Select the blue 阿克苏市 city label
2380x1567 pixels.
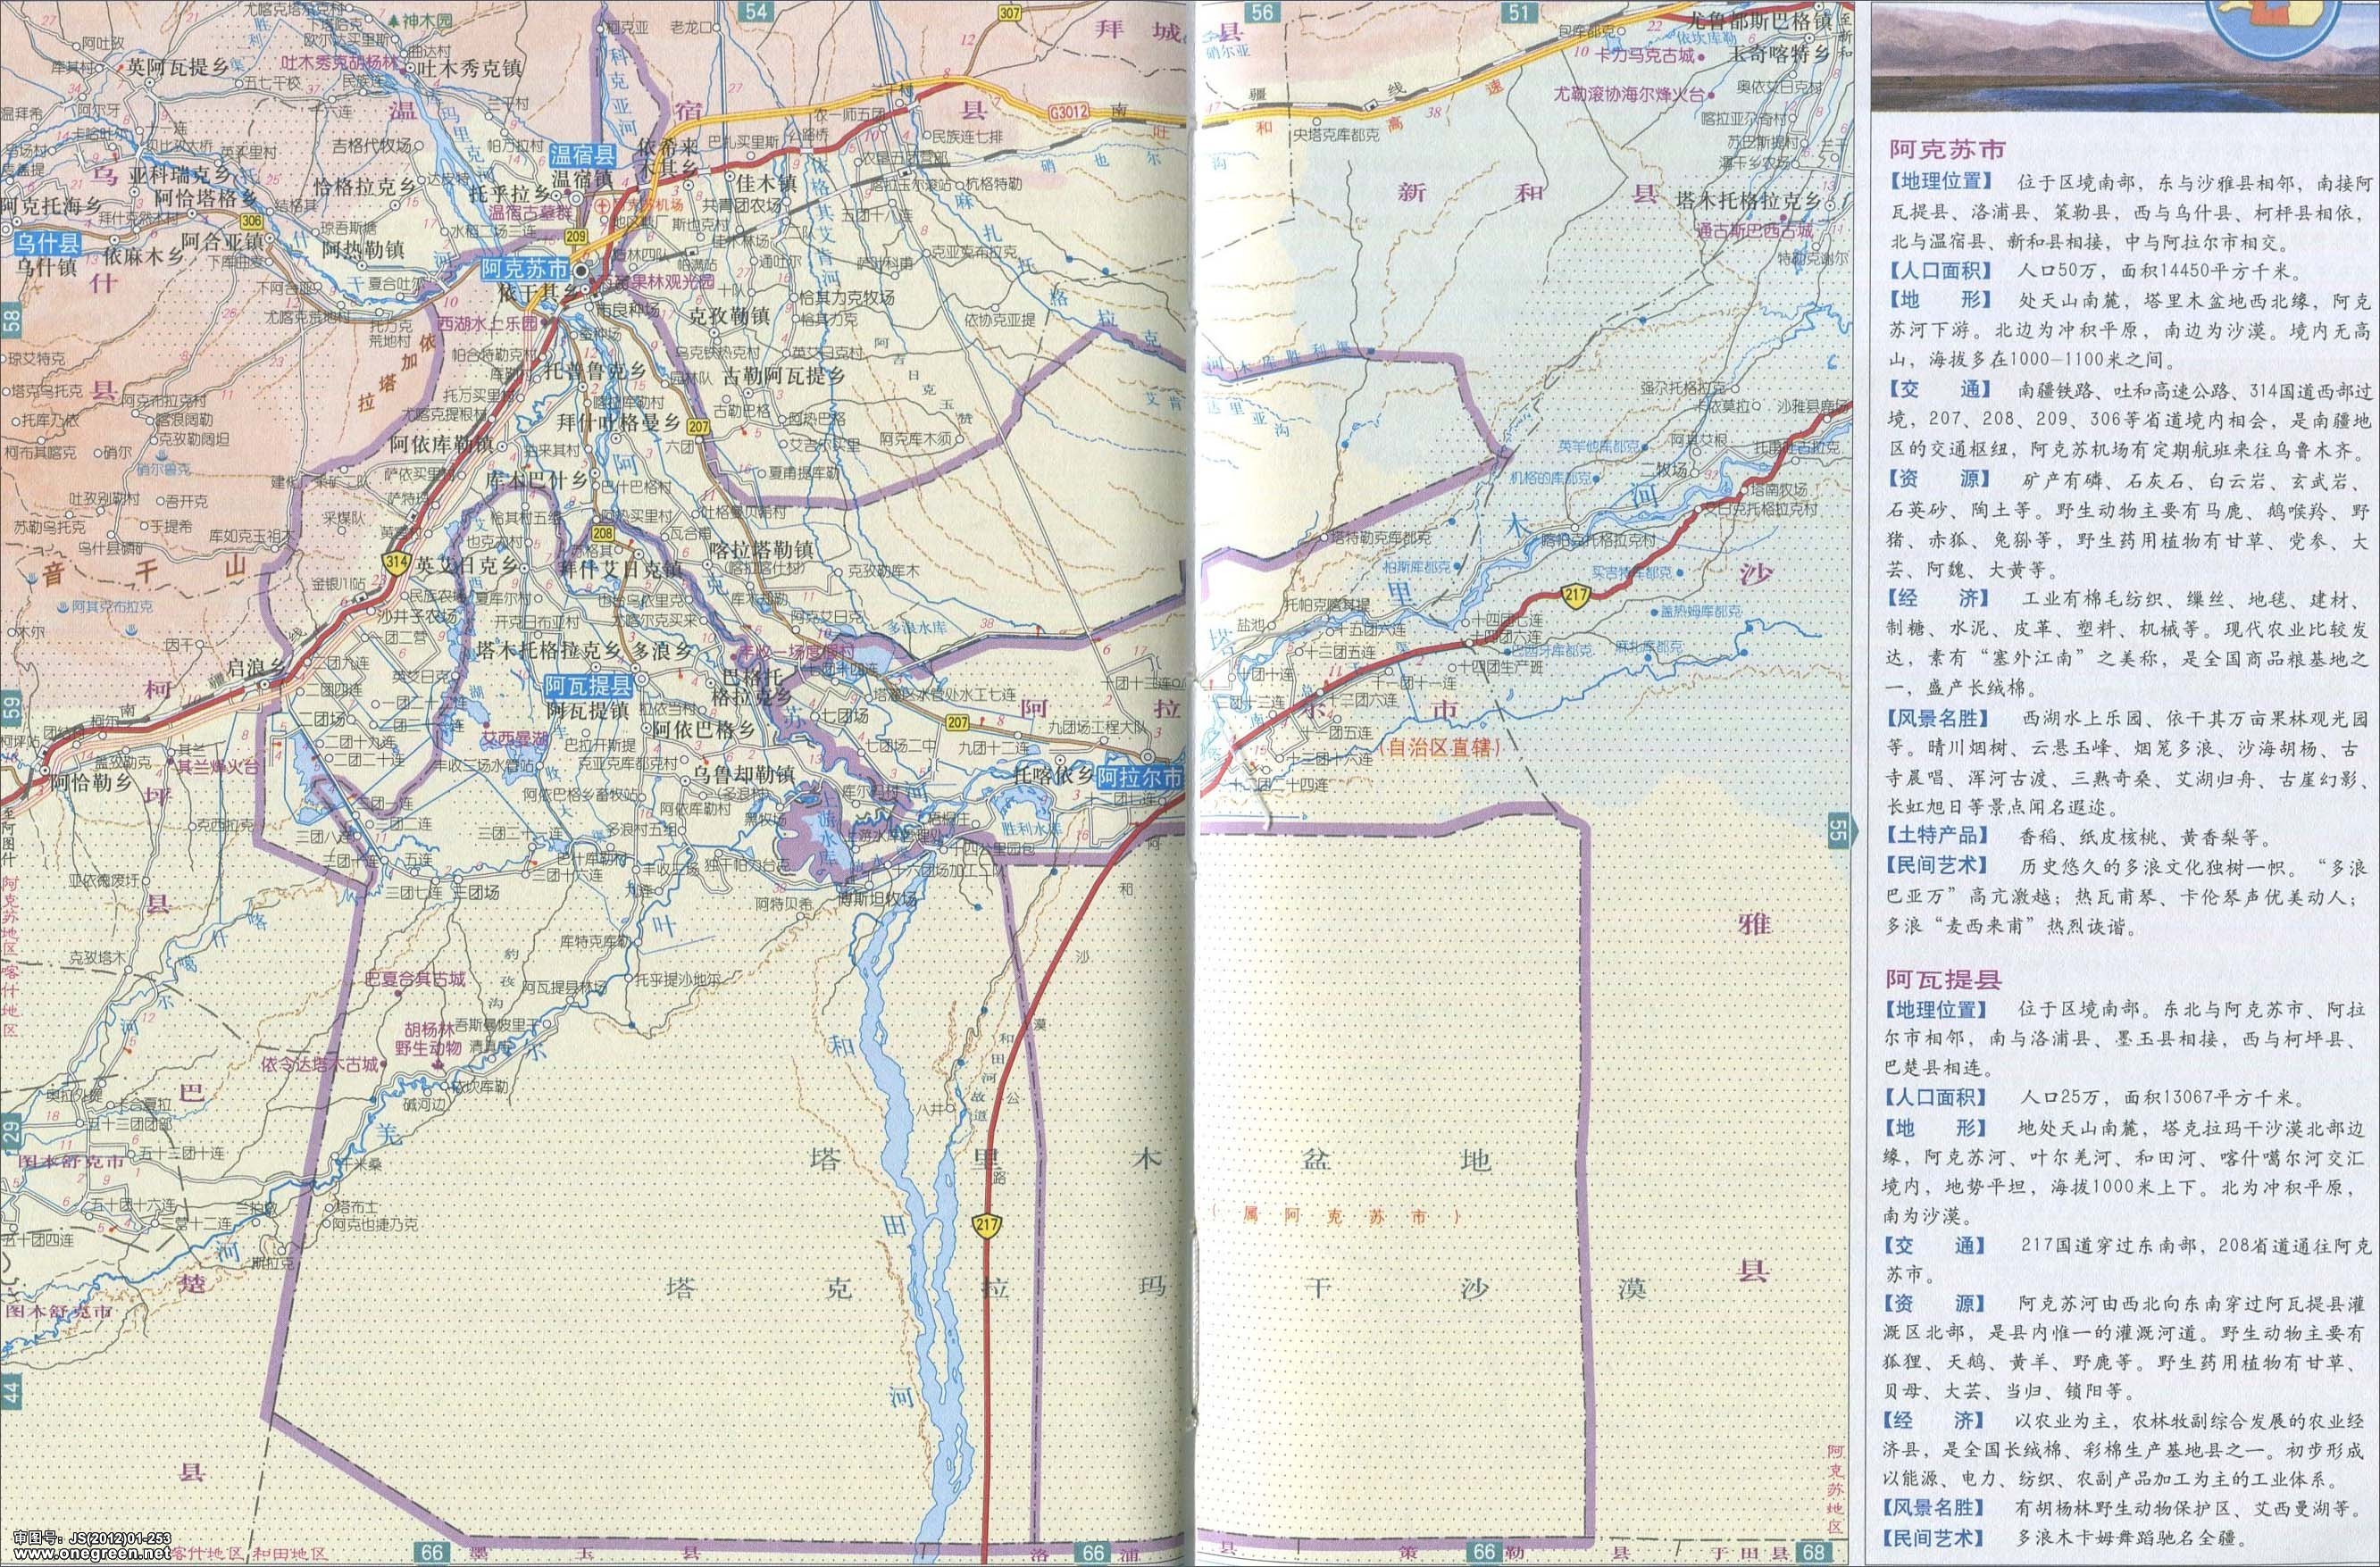[x=525, y=270]
